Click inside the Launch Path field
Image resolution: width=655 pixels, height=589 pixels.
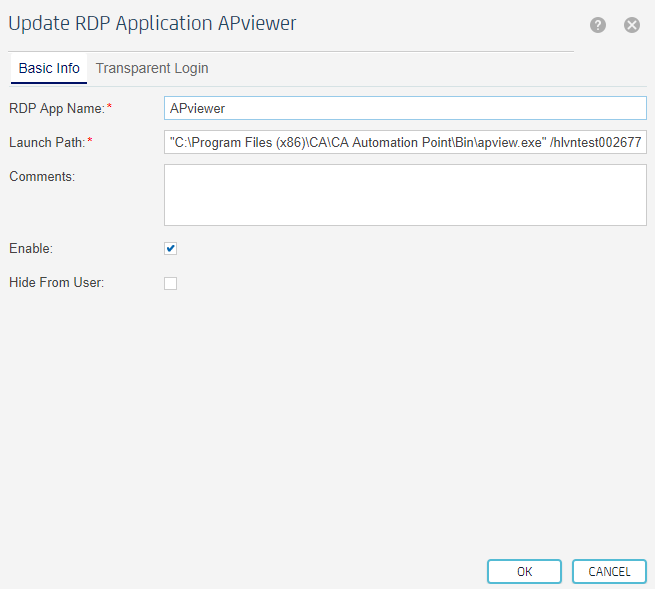[x=405, y=142]
